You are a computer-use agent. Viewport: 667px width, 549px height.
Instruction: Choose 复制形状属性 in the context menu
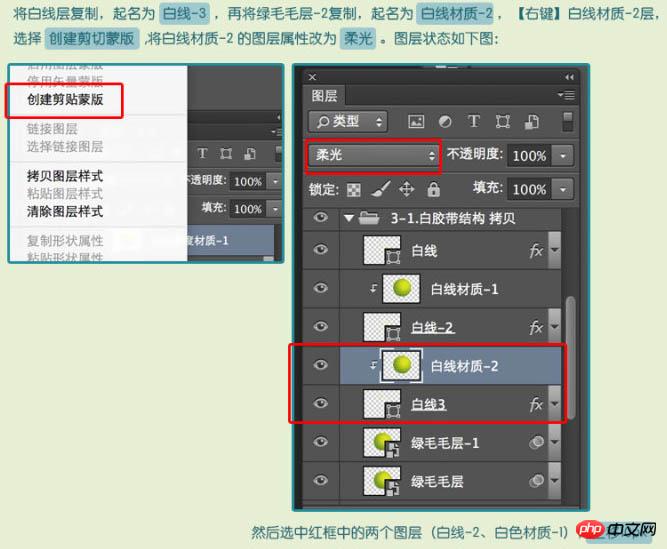click(65, 241)
